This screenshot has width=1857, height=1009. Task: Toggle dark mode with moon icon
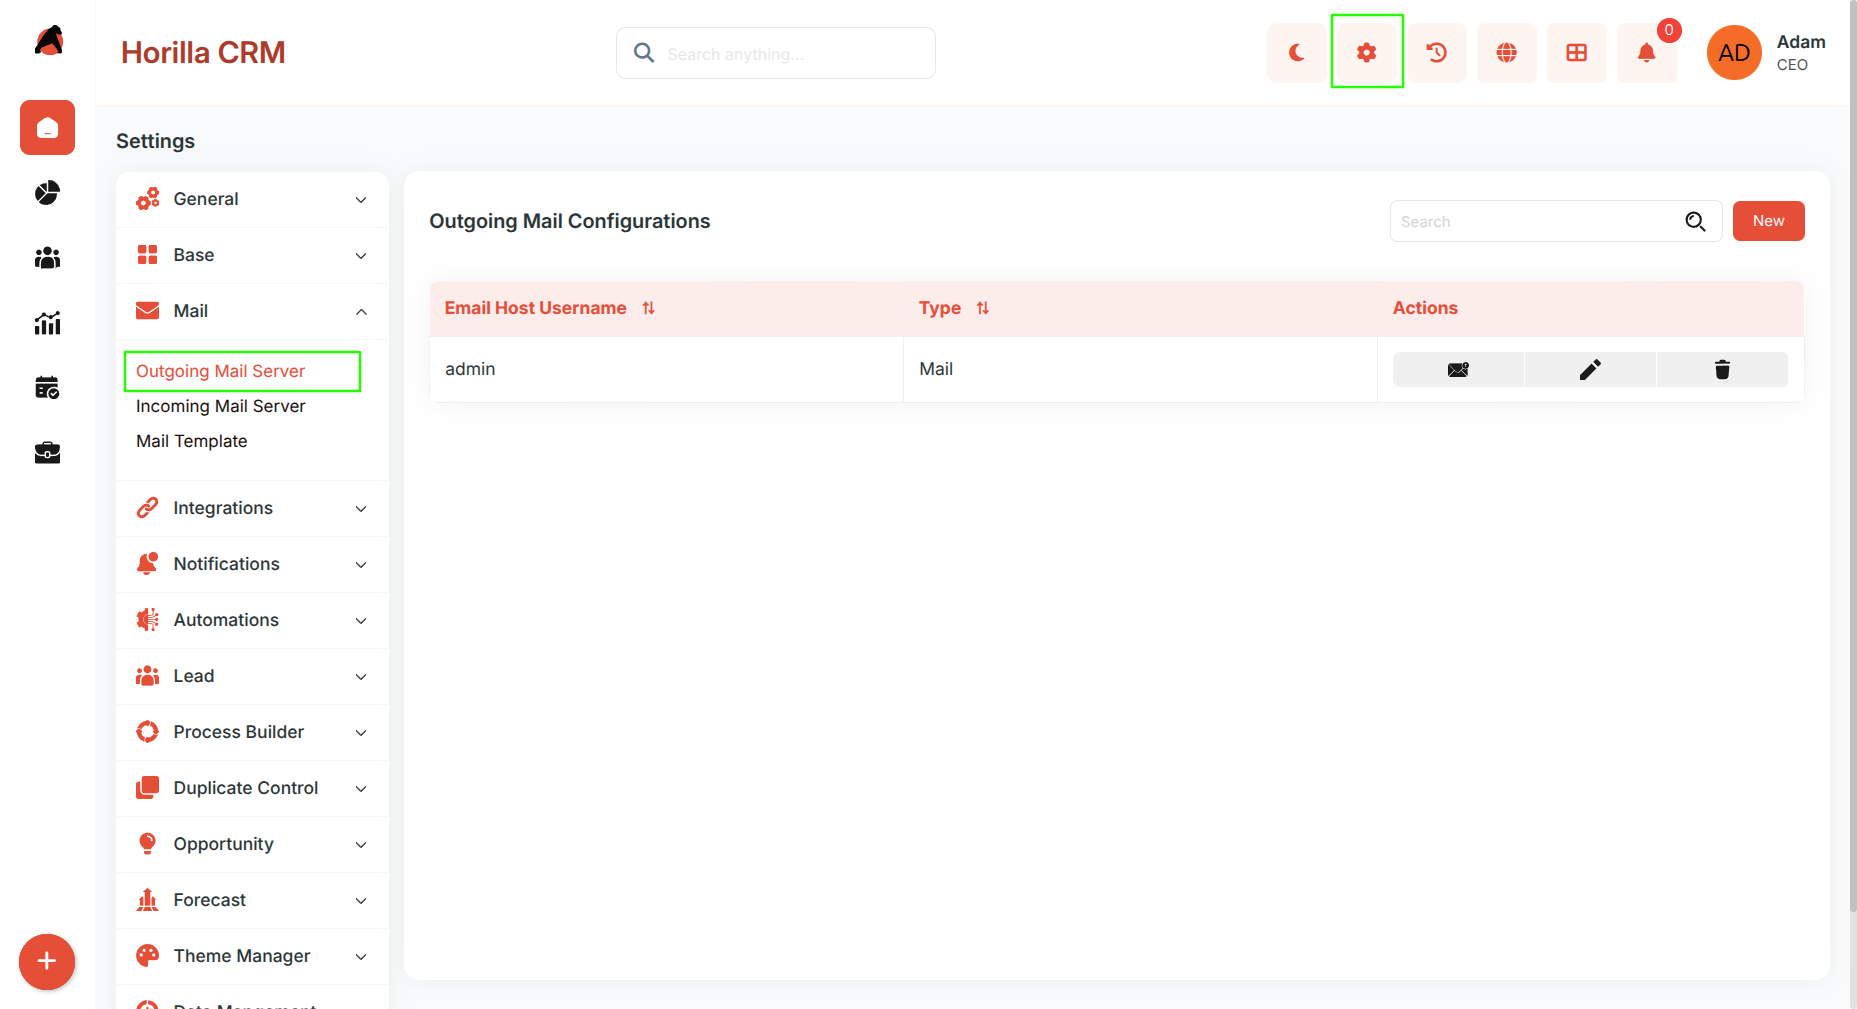1296,53
